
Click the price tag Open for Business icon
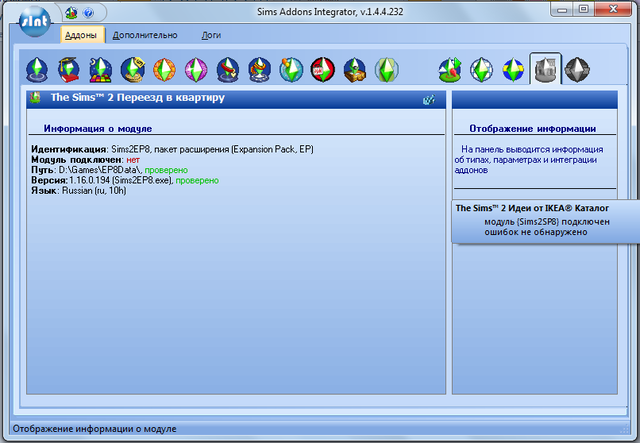[132, 69]
